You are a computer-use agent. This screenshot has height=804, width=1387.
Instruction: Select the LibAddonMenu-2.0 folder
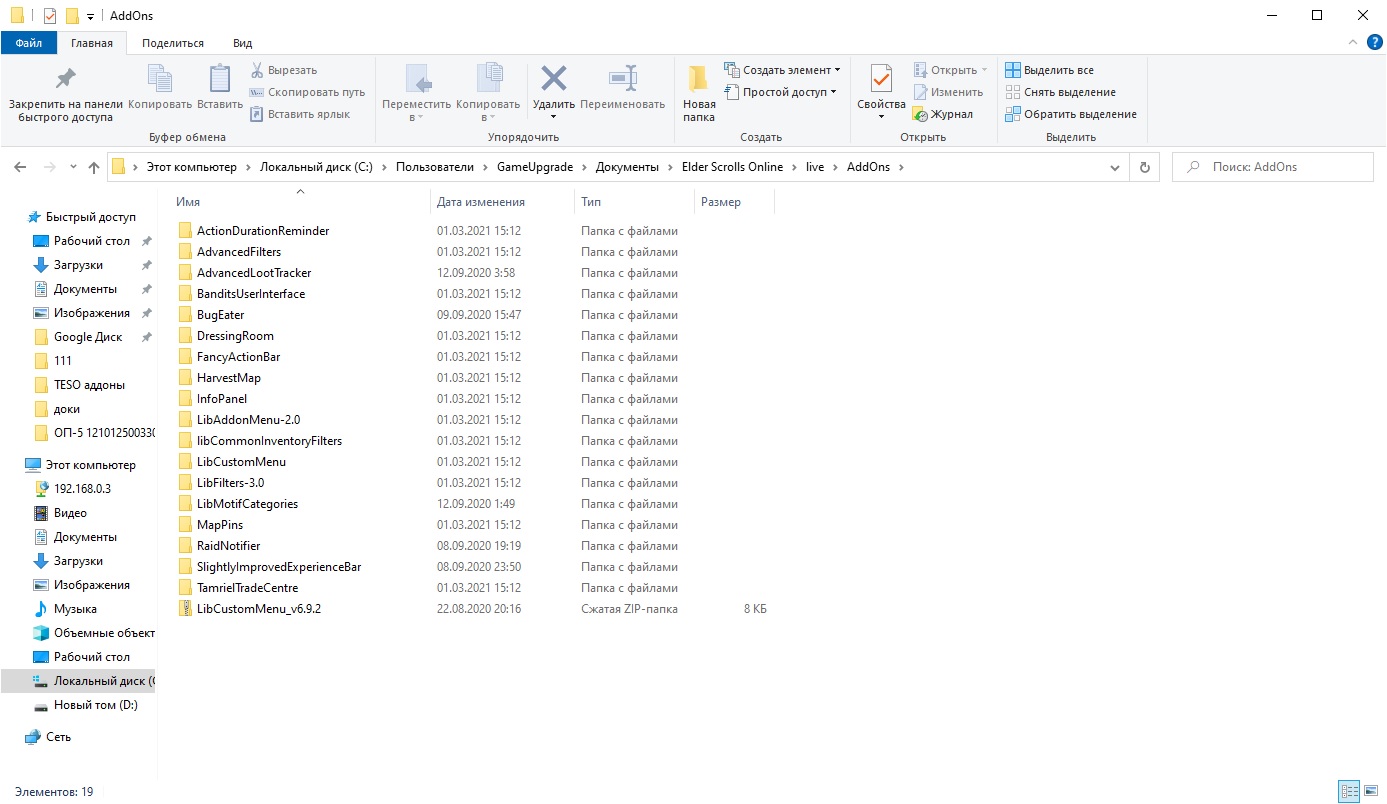[x=248, y=420]
